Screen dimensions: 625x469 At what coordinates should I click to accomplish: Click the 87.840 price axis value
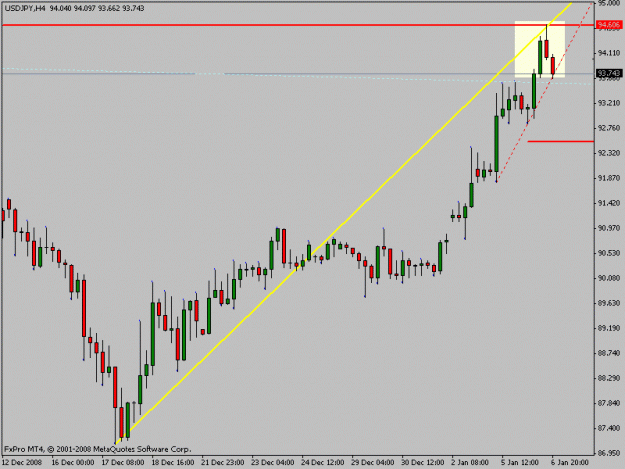(x=609, y=403)
